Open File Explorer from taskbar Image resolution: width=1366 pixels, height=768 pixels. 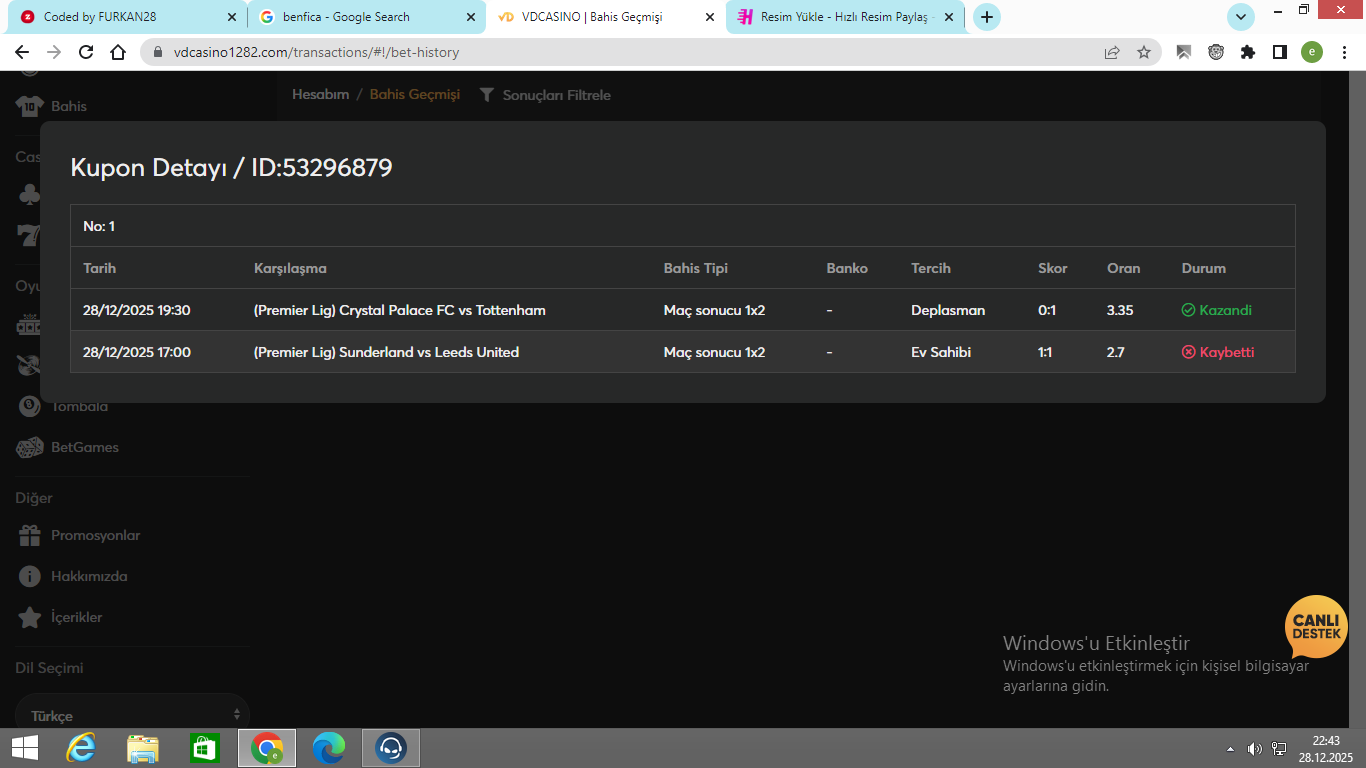pos(143,748)
